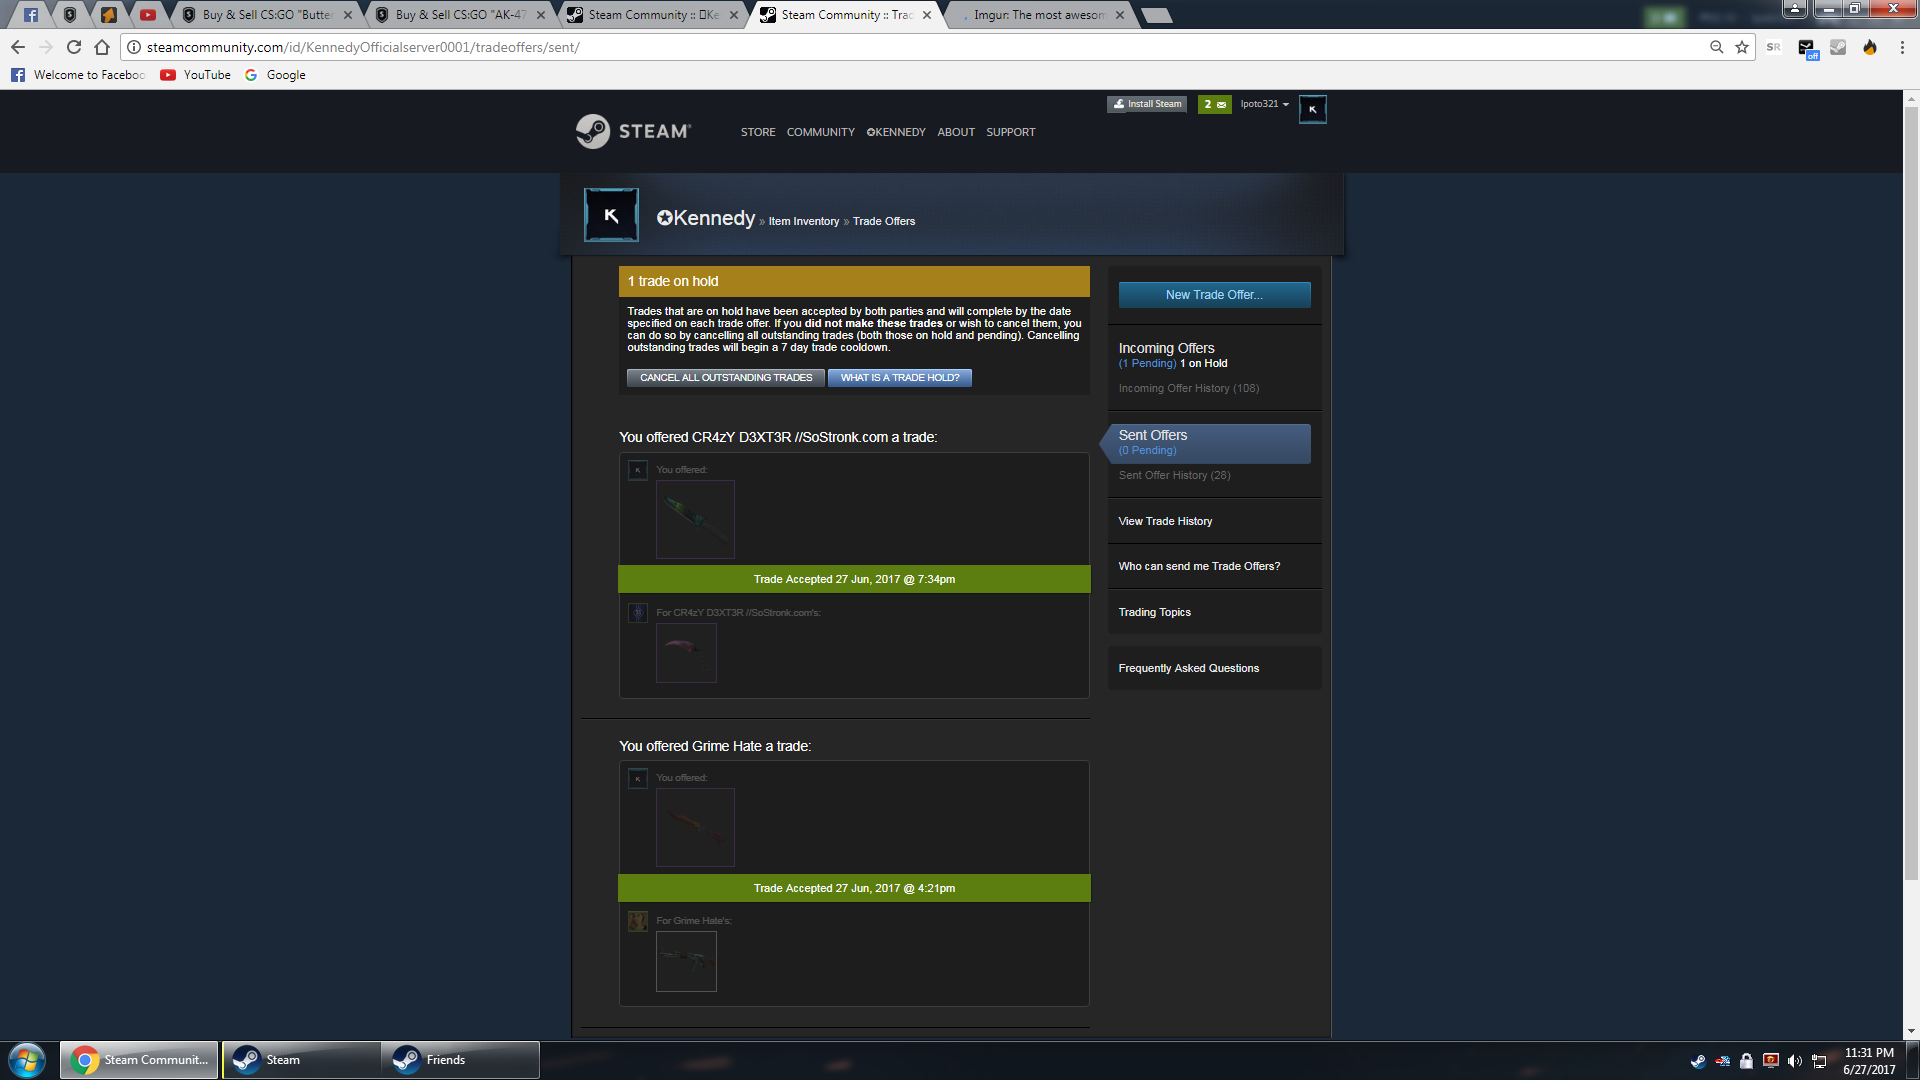
Task: Click the browser home icon
Action: pyautogui.click(x=102, y=47)
